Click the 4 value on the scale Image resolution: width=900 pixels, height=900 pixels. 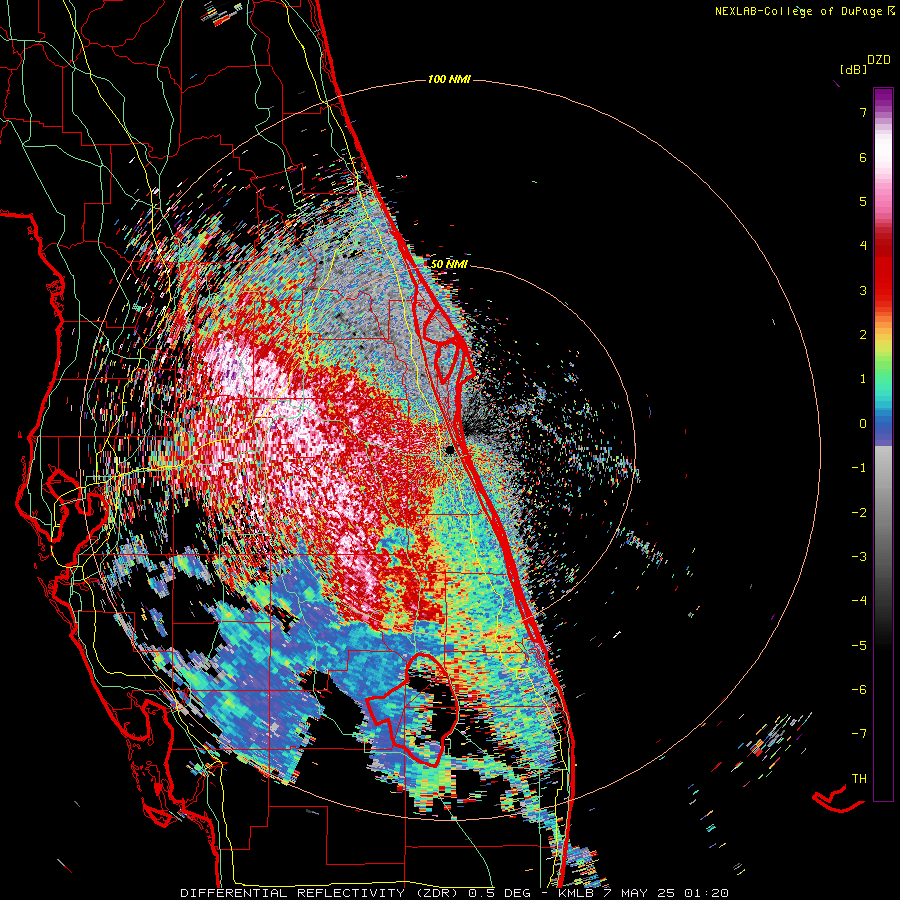[863, 246]
